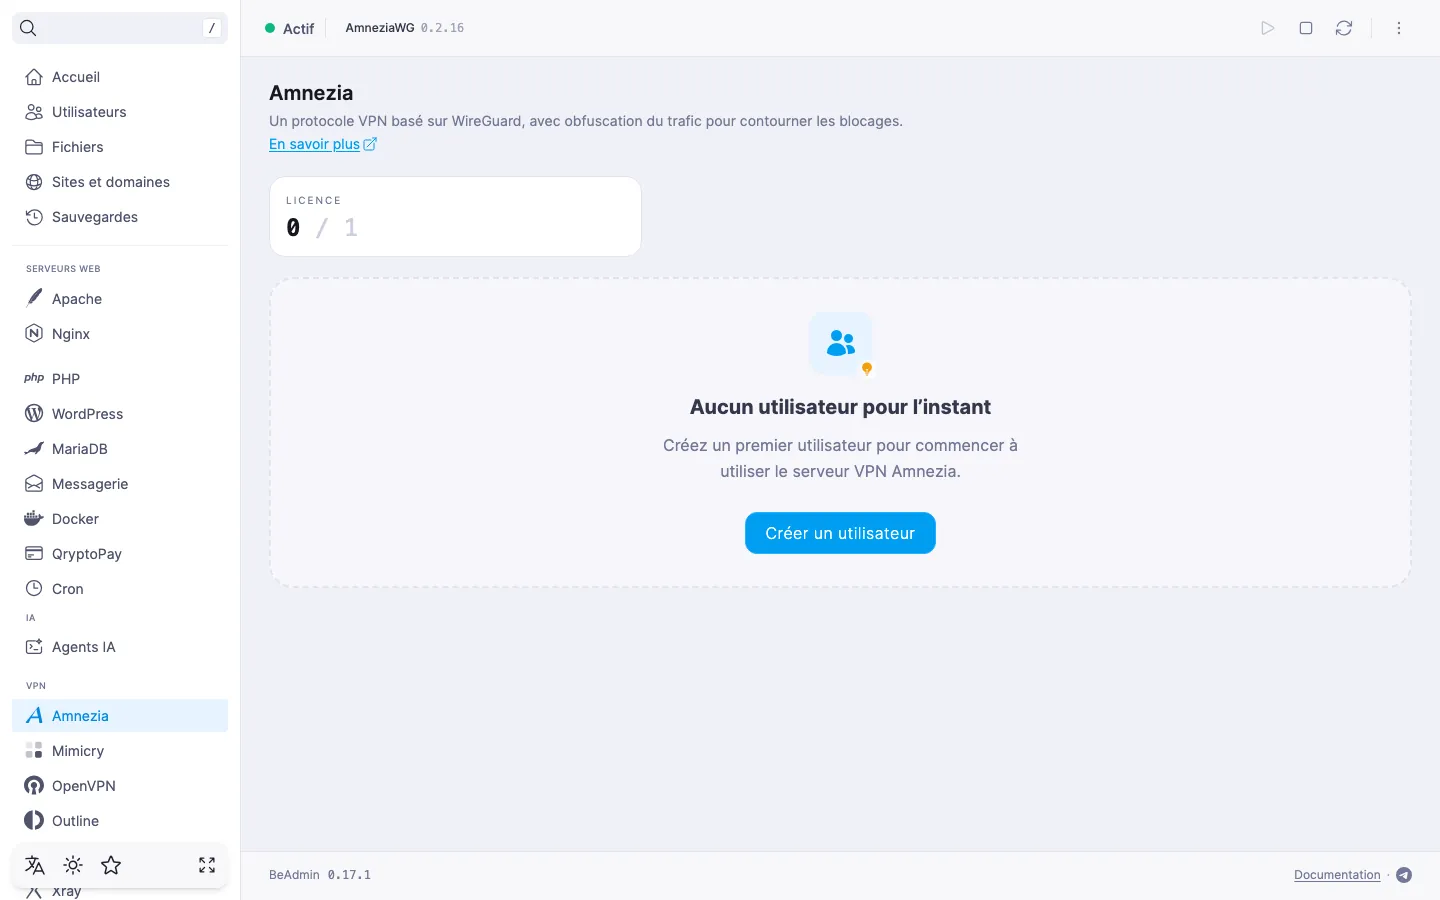Open the Messagerie section
The width and height of the screenshot is (1440, 900).
(120, 484)
